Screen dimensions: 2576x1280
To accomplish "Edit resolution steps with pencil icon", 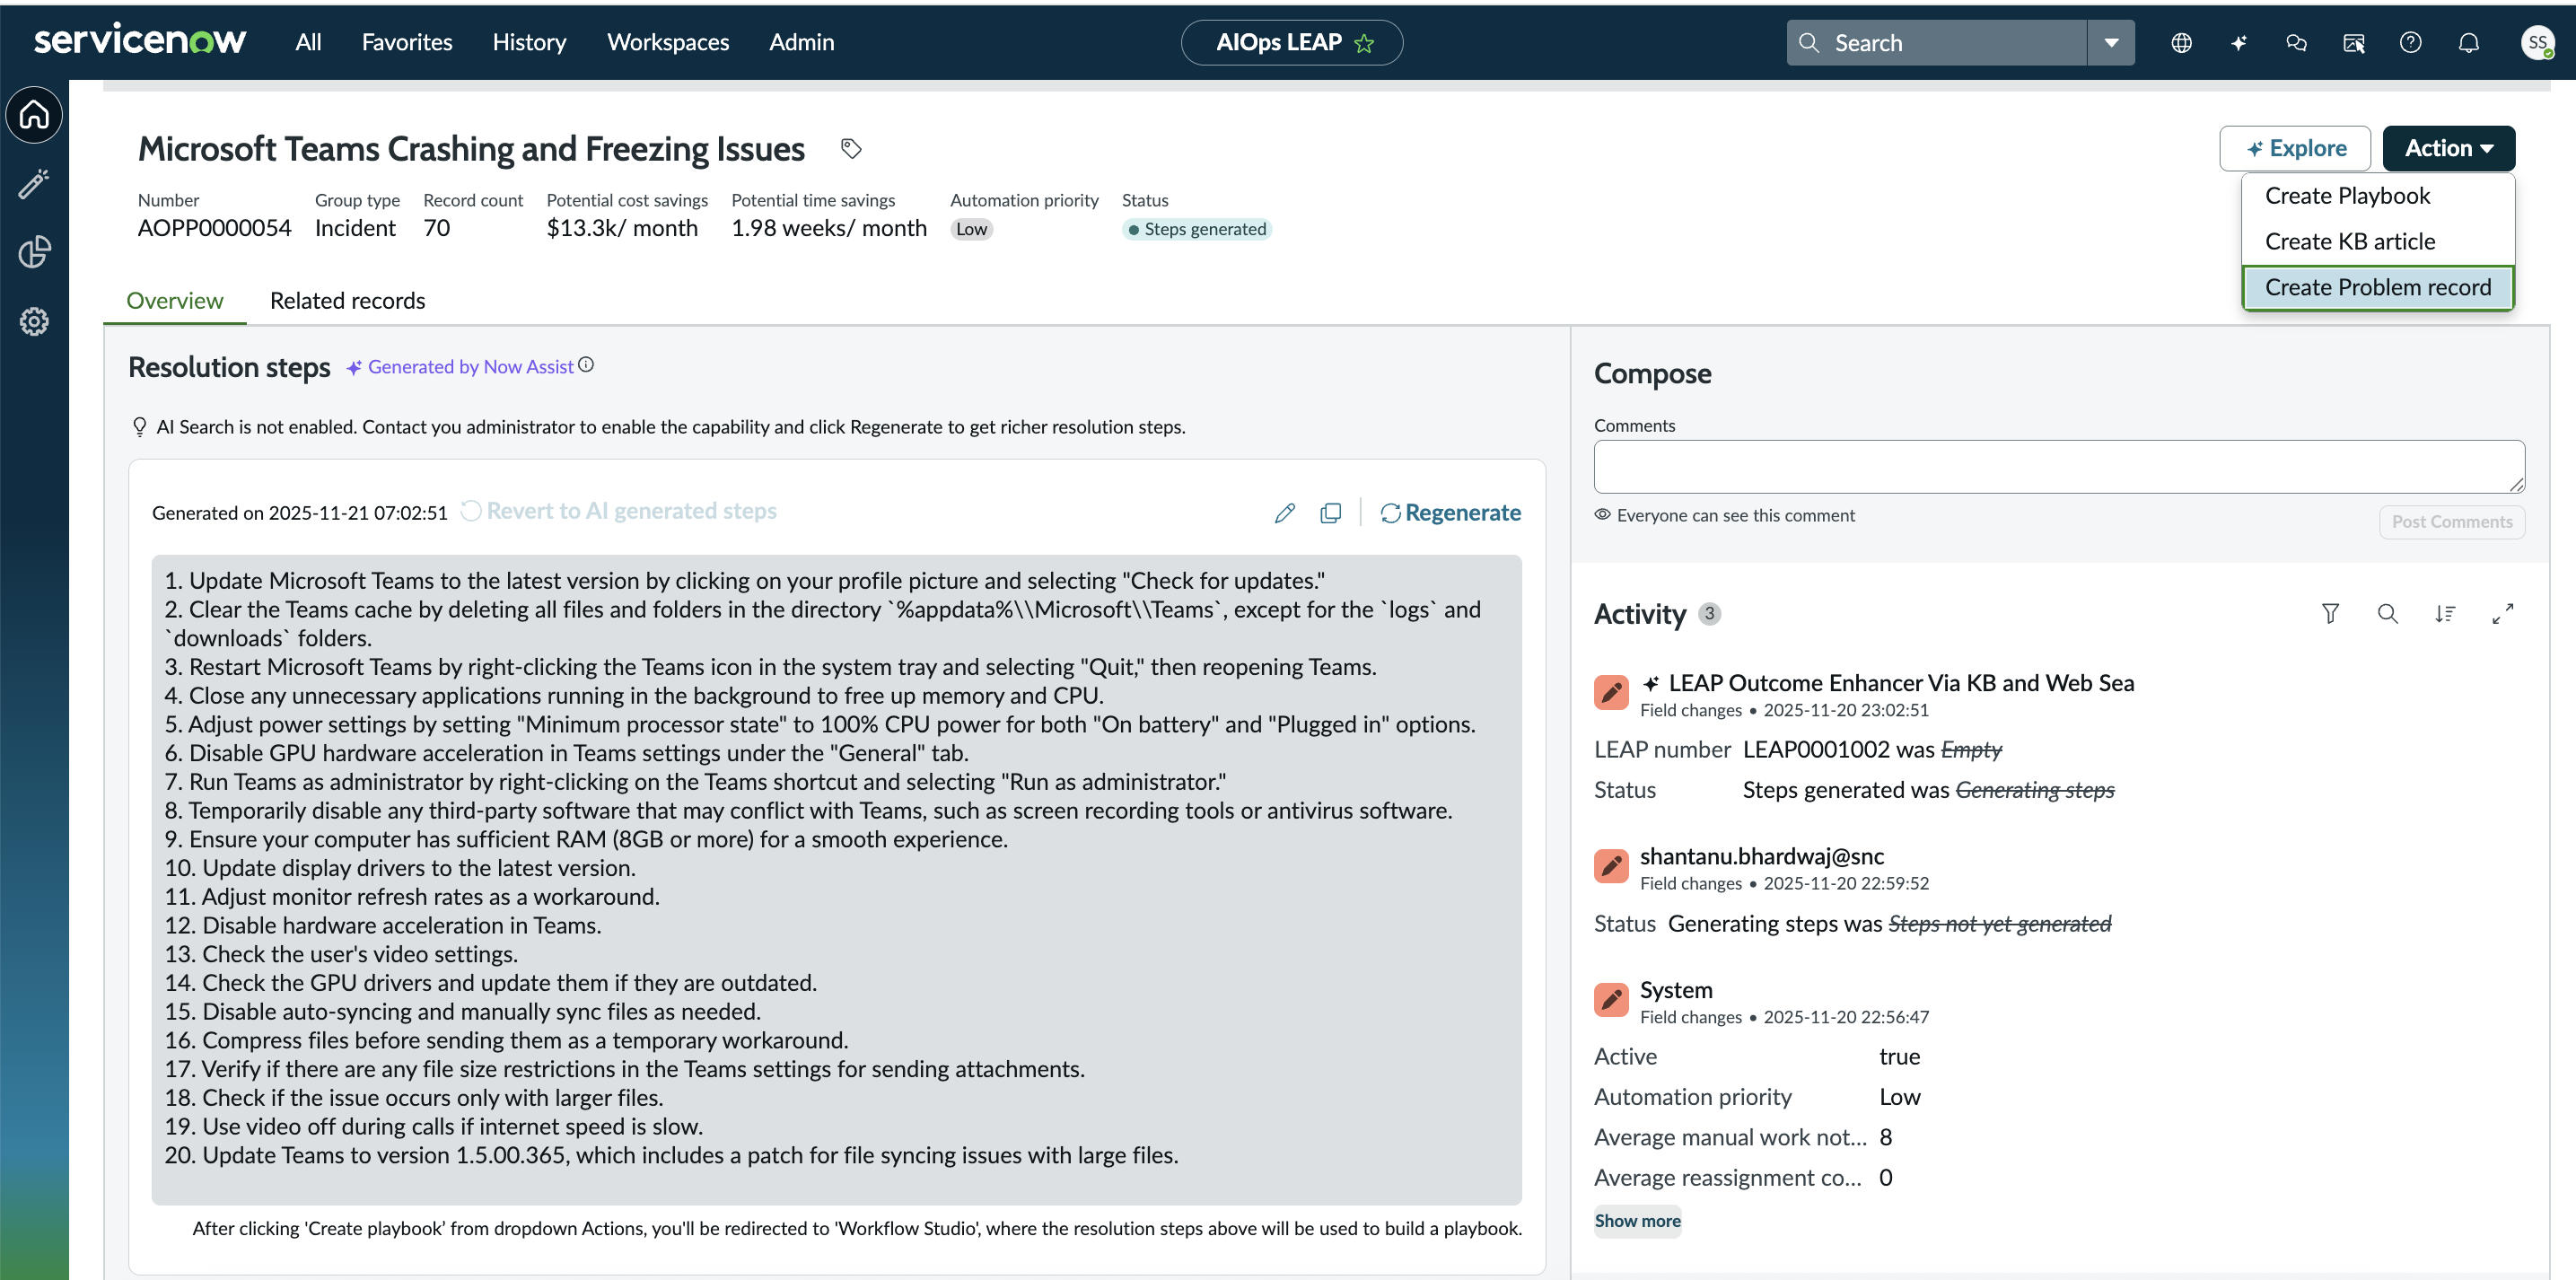I will click(x=1285, y=513).
